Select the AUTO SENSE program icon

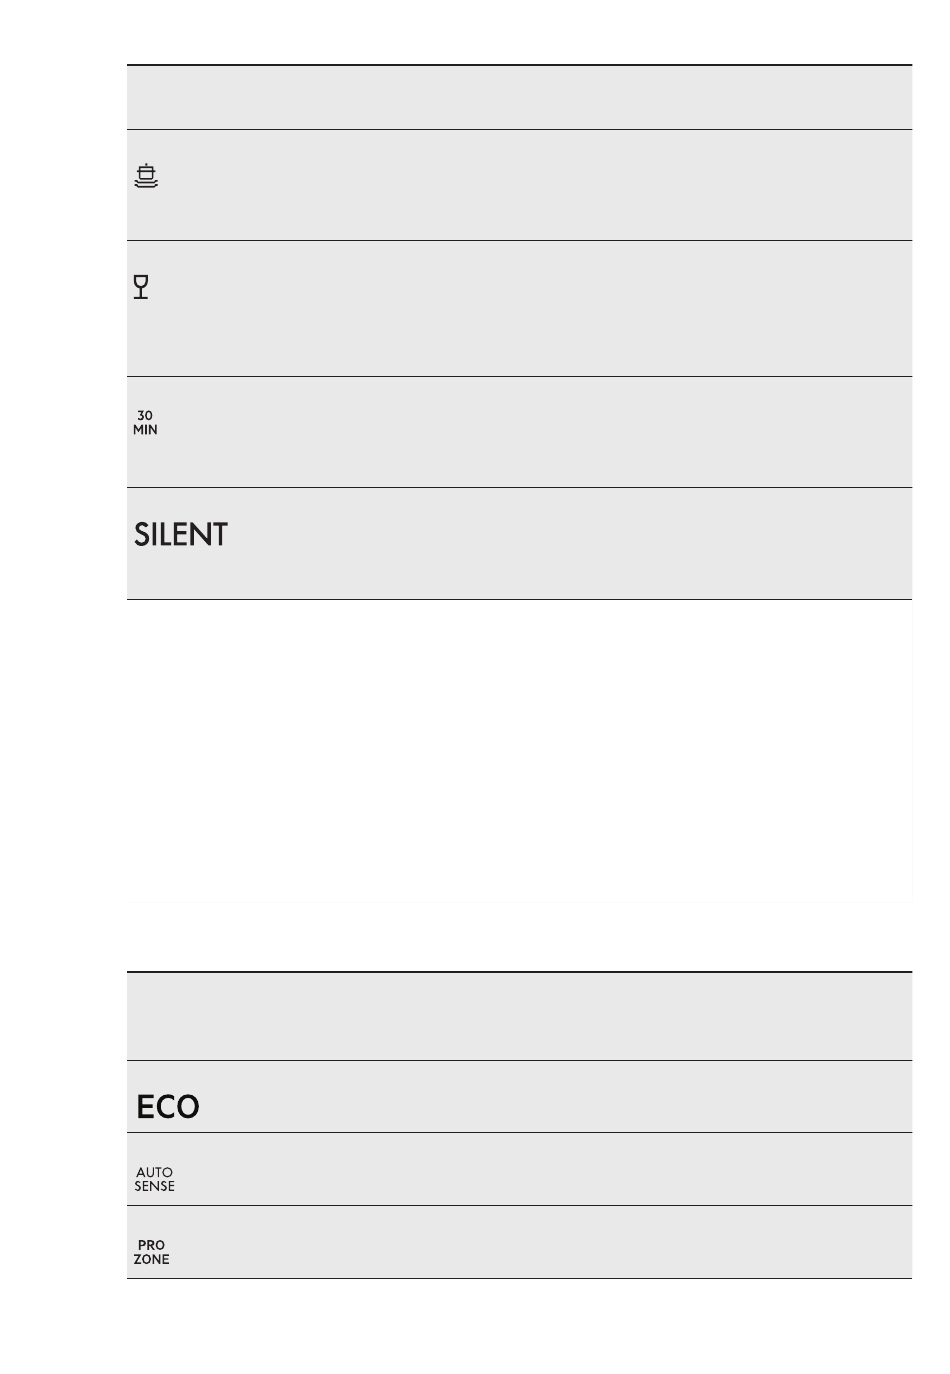154,1179
